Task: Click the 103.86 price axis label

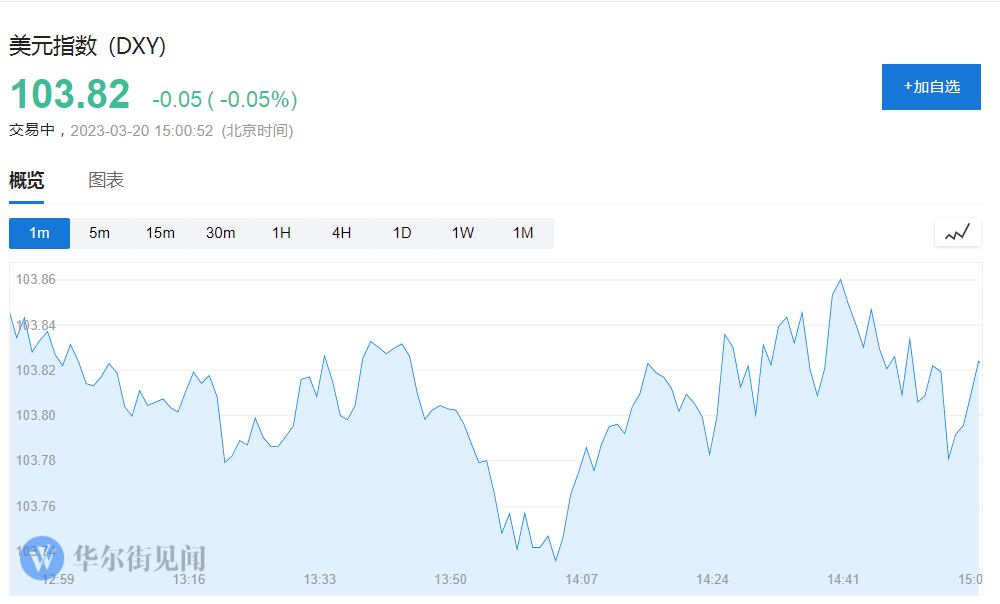Action: pos(36,280)
